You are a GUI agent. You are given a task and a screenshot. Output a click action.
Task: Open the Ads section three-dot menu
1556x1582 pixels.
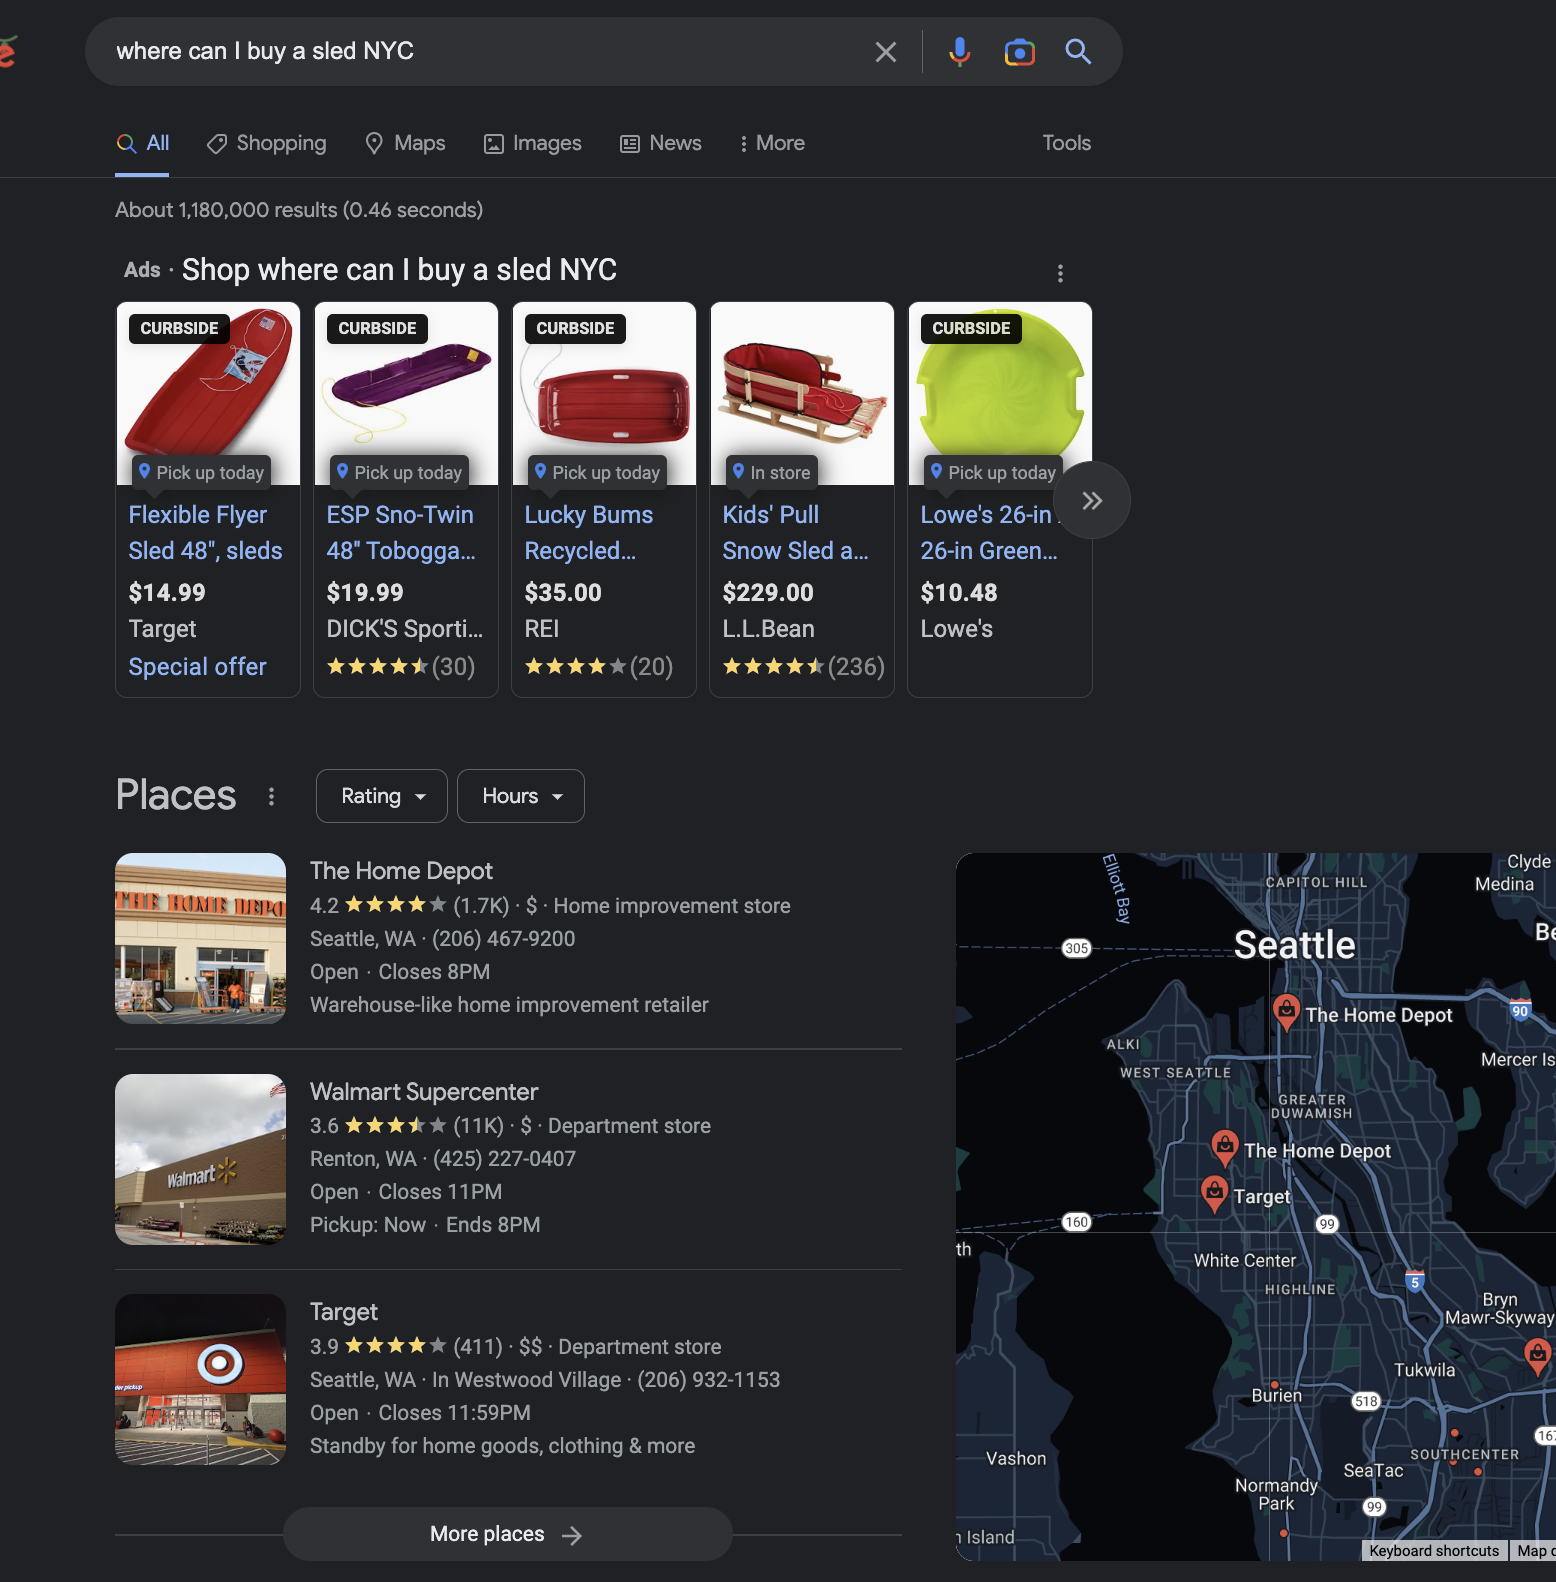pyautogui.click(x=1060, y=273)
